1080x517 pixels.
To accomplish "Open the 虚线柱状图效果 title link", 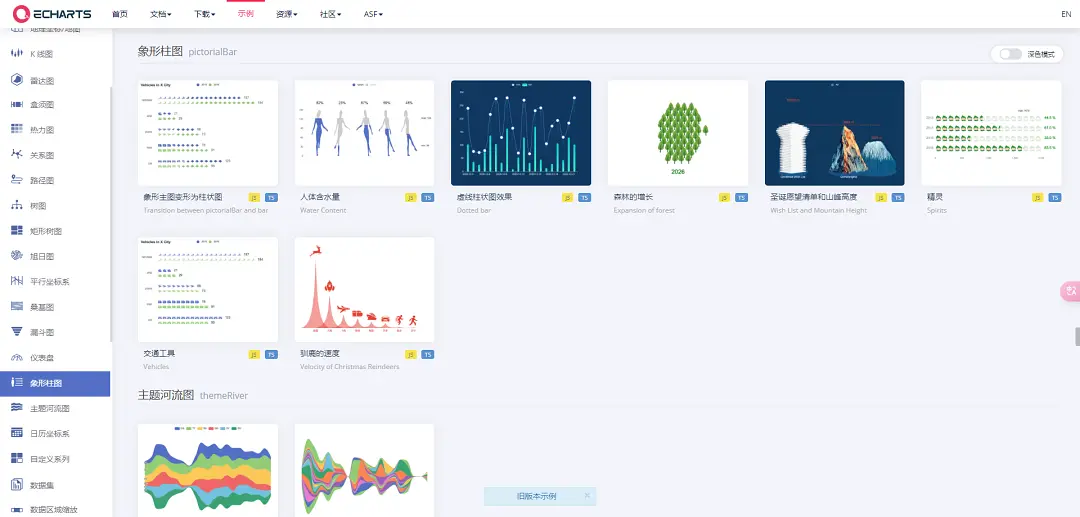I will [484, 198].
